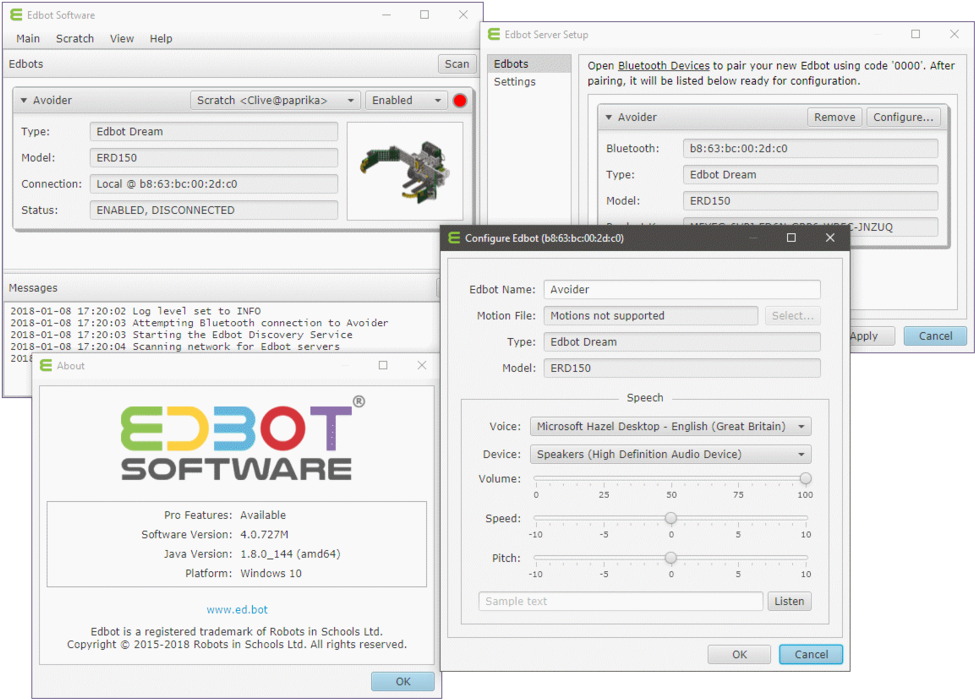Maximize the Edbot Server Setup window
The height and width of the screenshot is (700, 975).
[915, 34]
